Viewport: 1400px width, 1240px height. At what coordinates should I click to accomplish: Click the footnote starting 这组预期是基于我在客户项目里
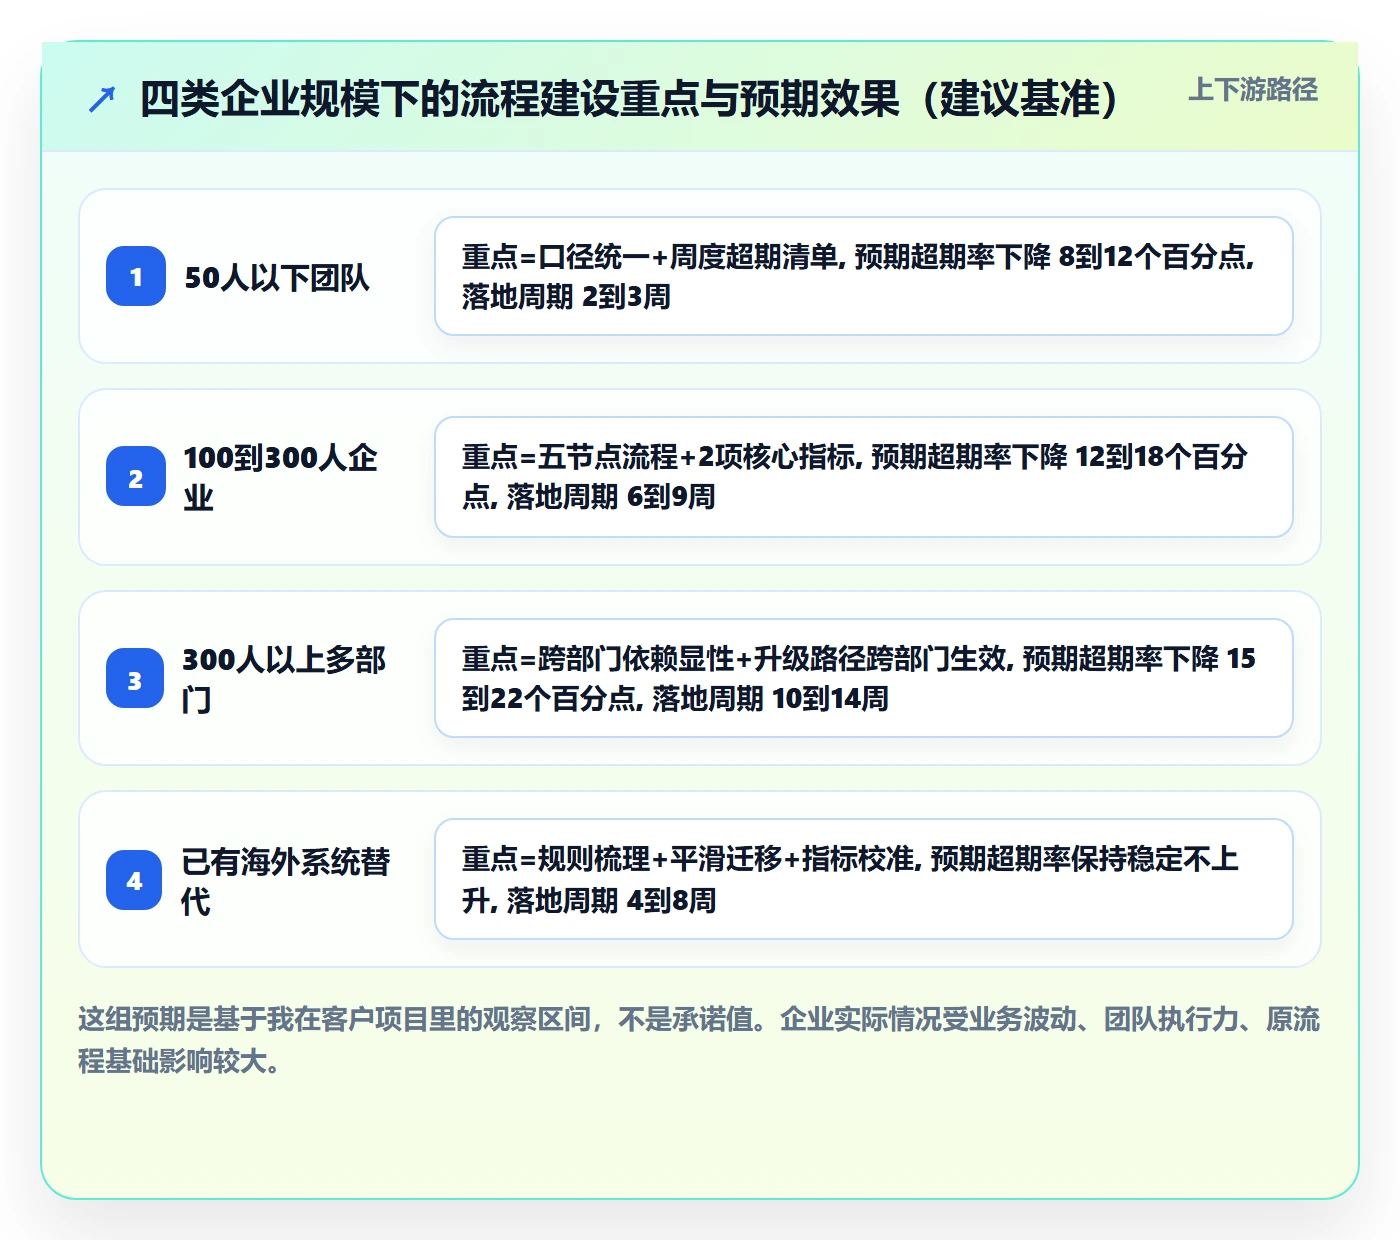click(699, 1039)
